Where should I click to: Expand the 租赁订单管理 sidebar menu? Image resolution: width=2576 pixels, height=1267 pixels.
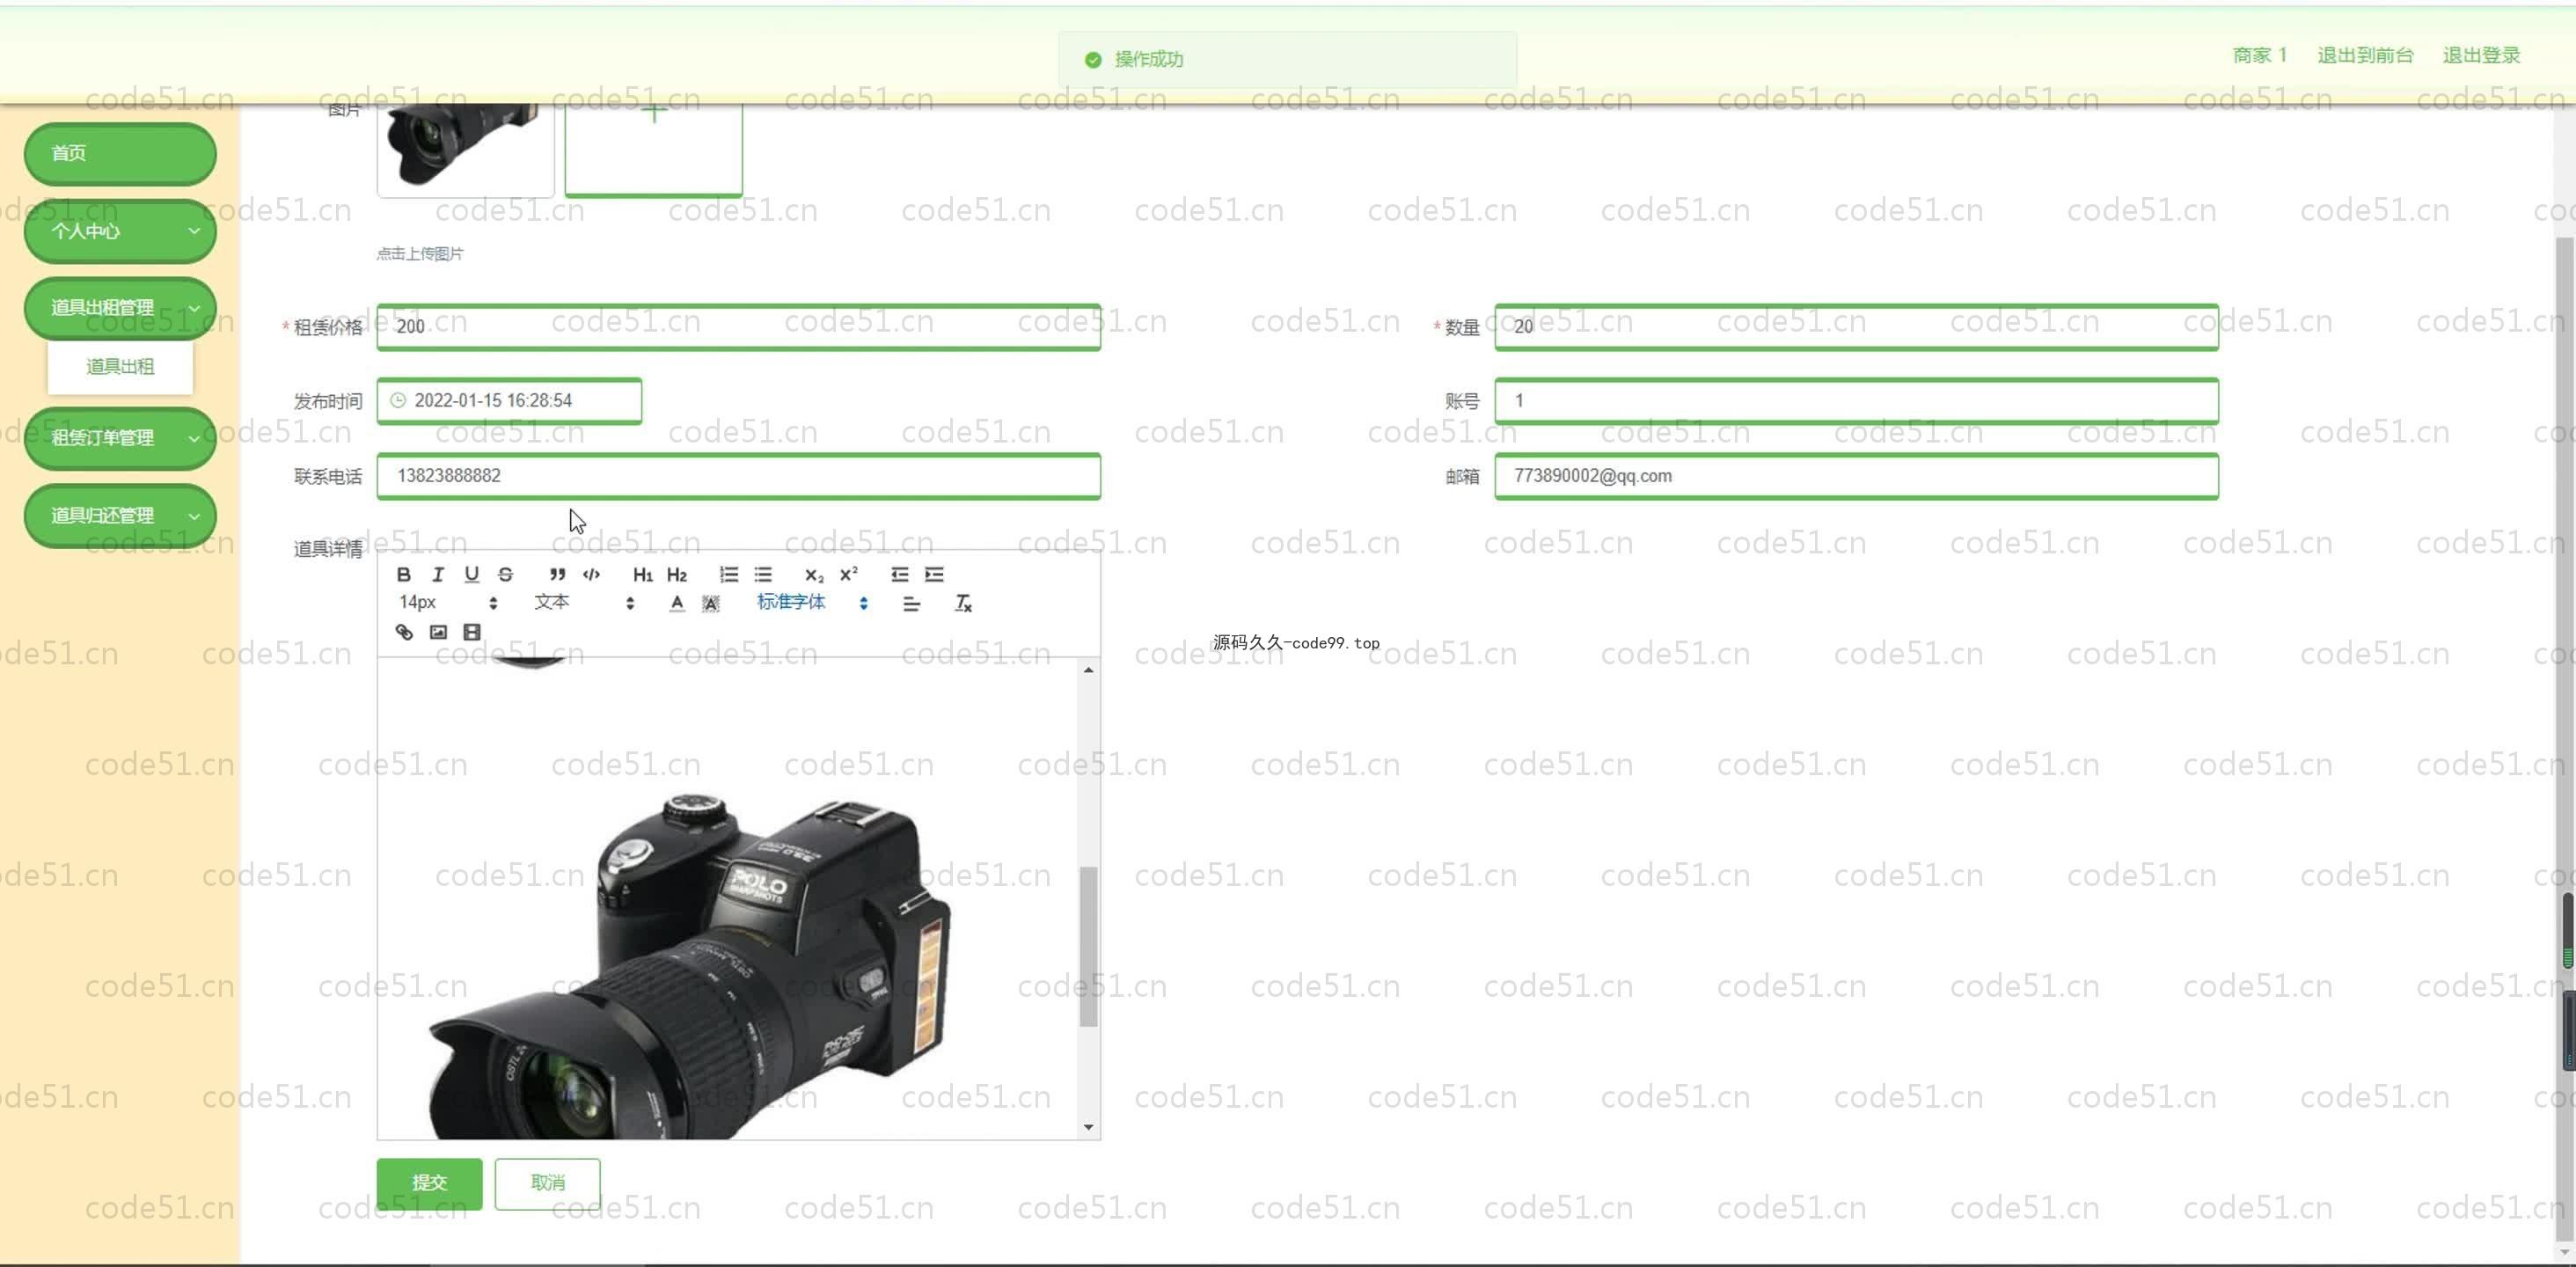coord(120,438)
